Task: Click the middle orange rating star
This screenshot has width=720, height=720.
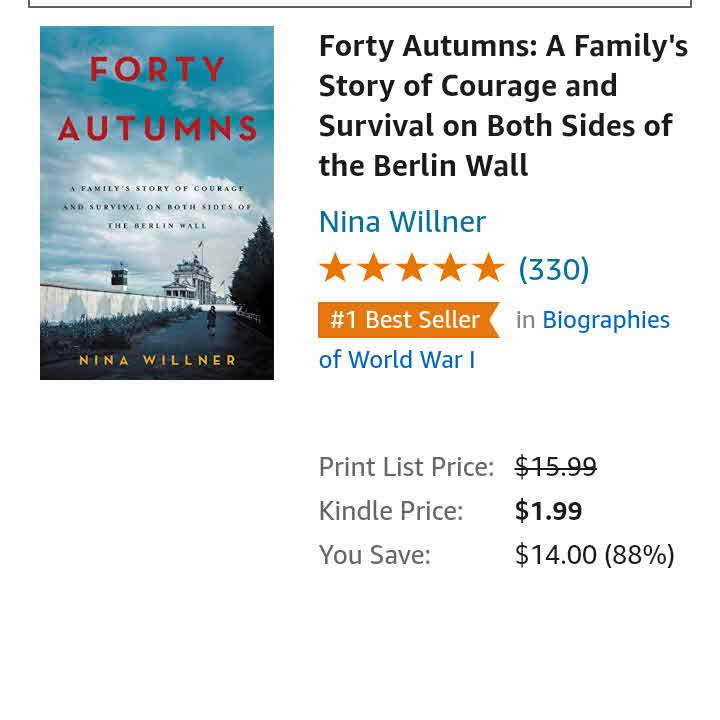Action: pyautogui.click(x=411, y=268)
